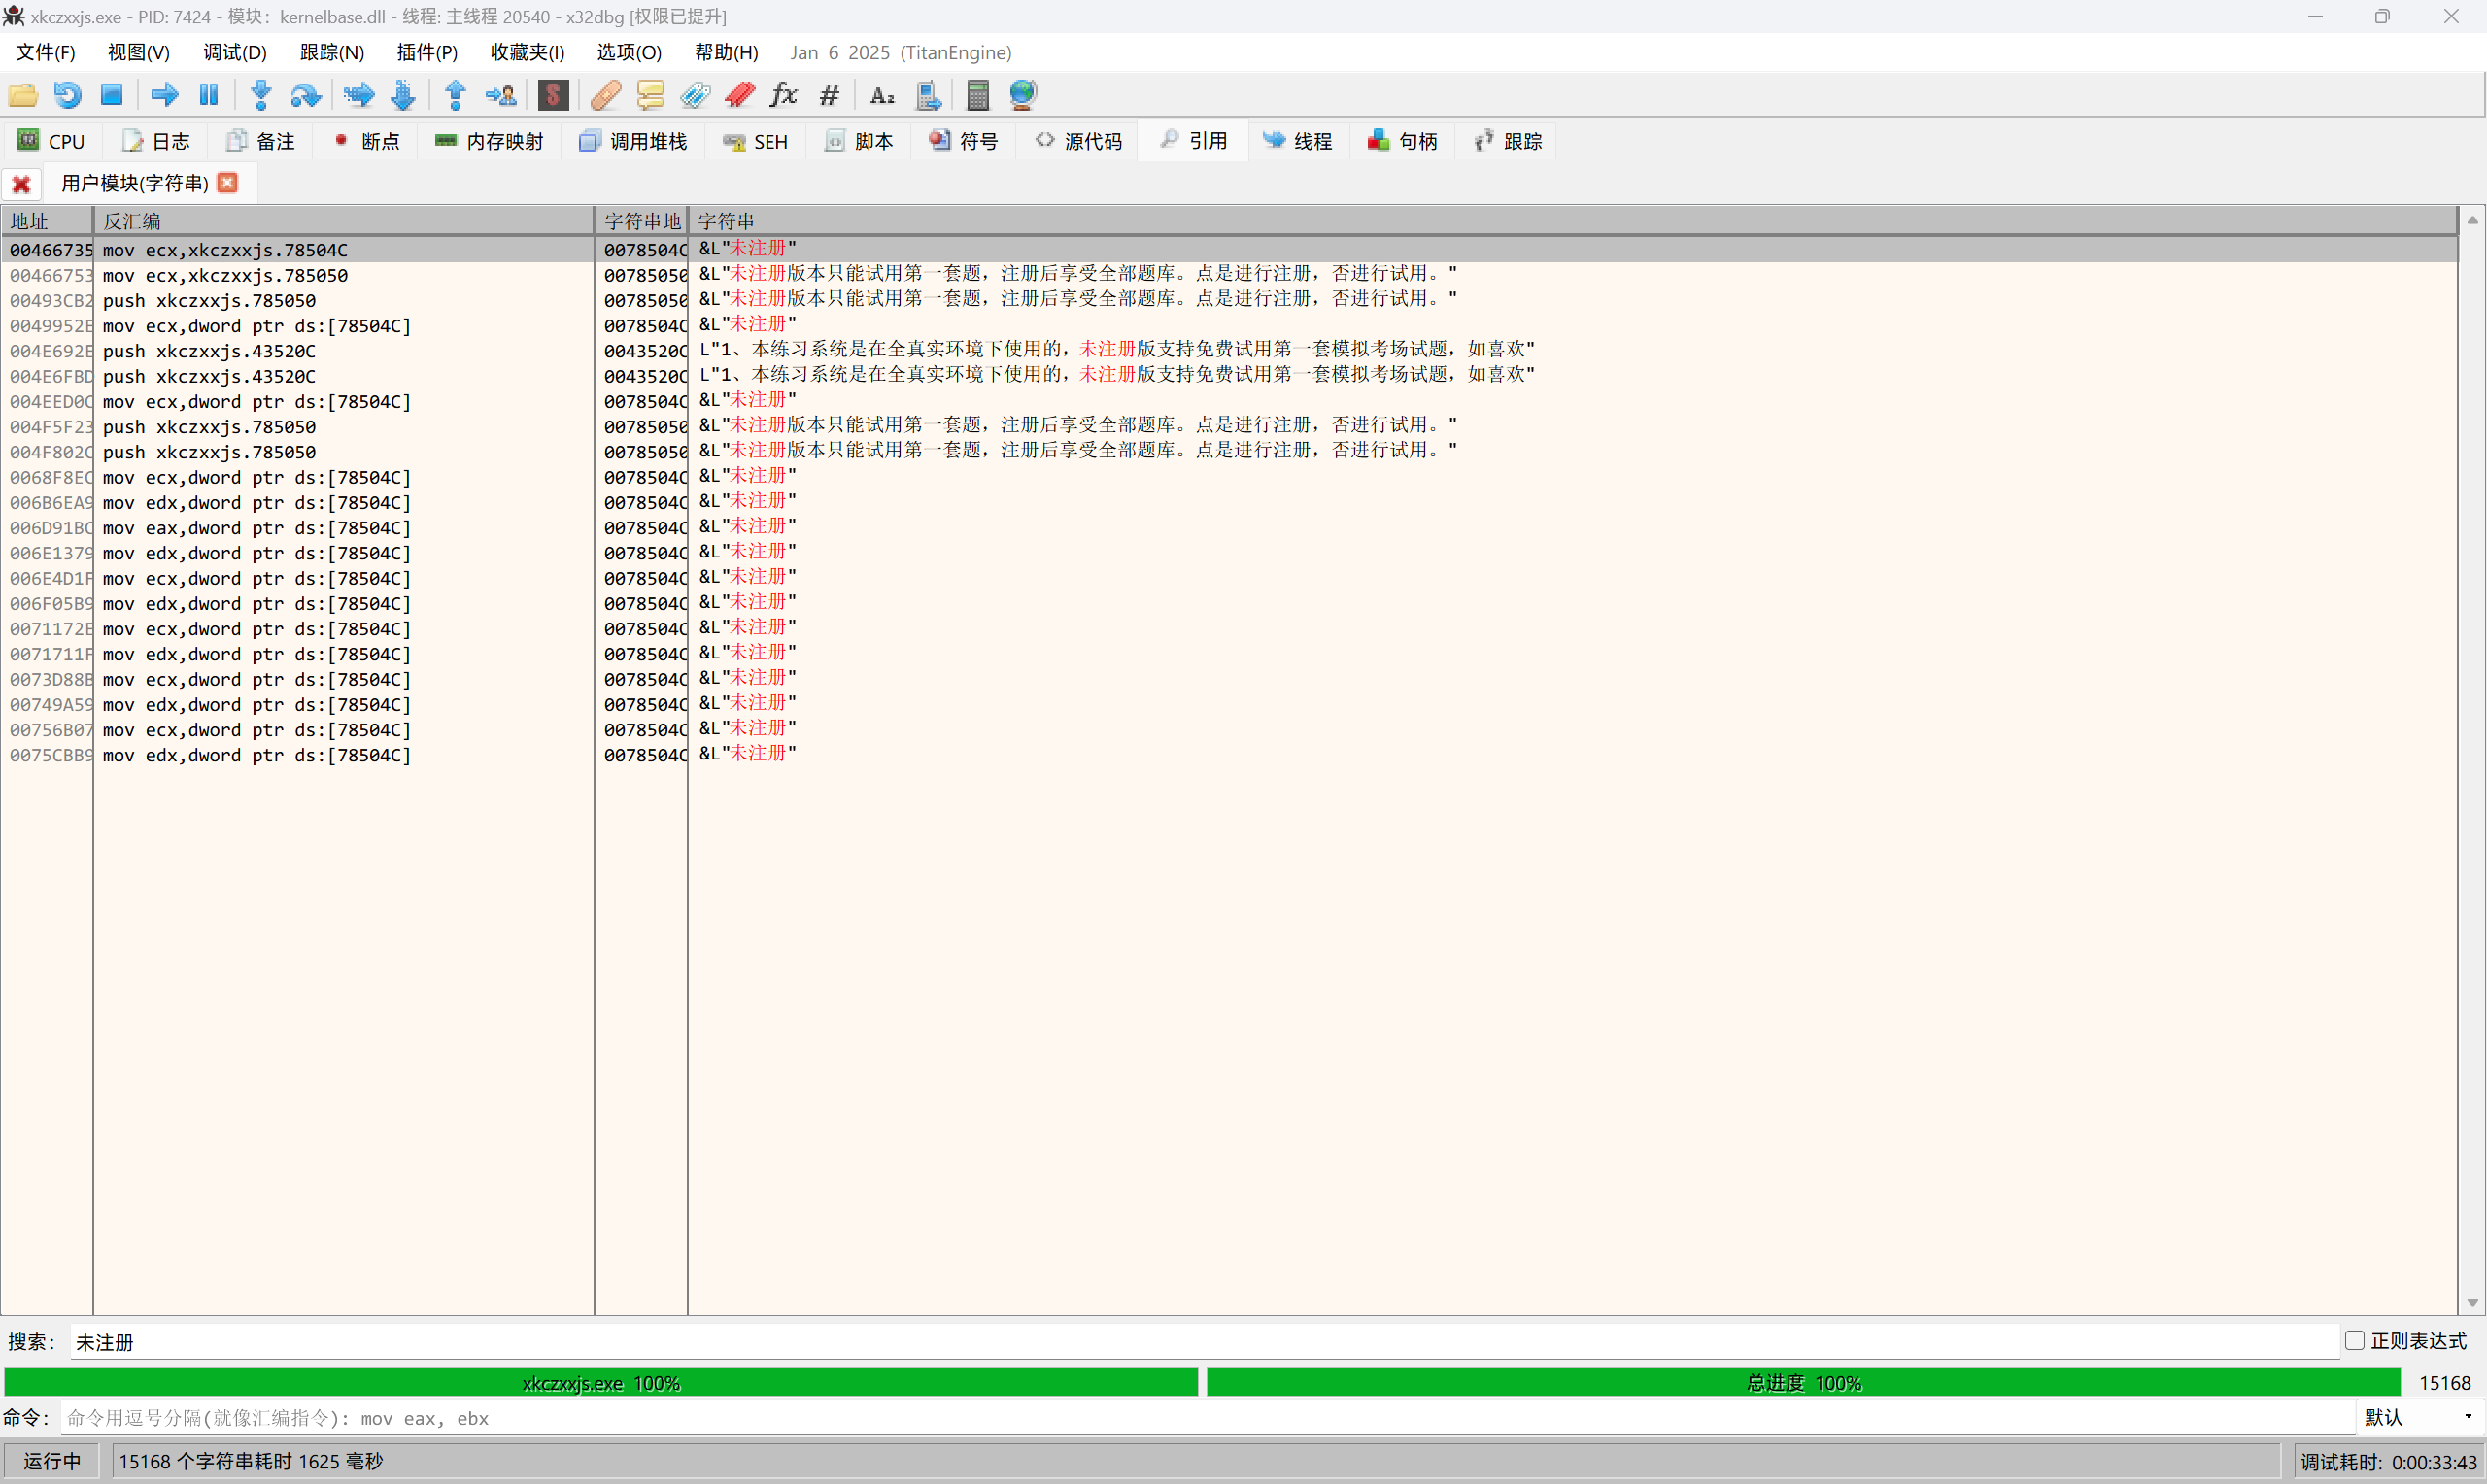Switch to the 断点 tab

[x=366, y=141]
